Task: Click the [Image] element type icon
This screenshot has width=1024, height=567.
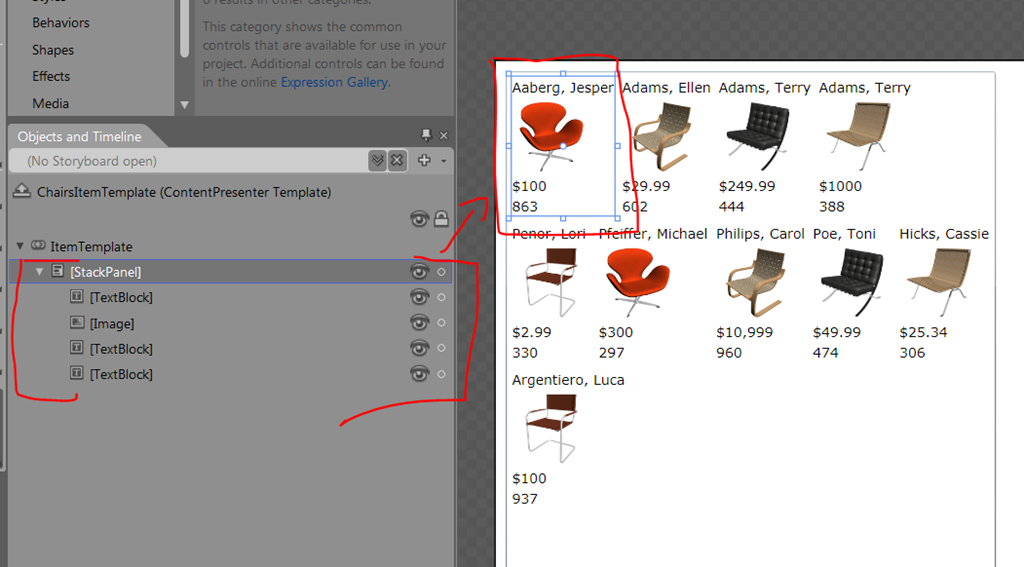Action: click(x=76, y=322)
